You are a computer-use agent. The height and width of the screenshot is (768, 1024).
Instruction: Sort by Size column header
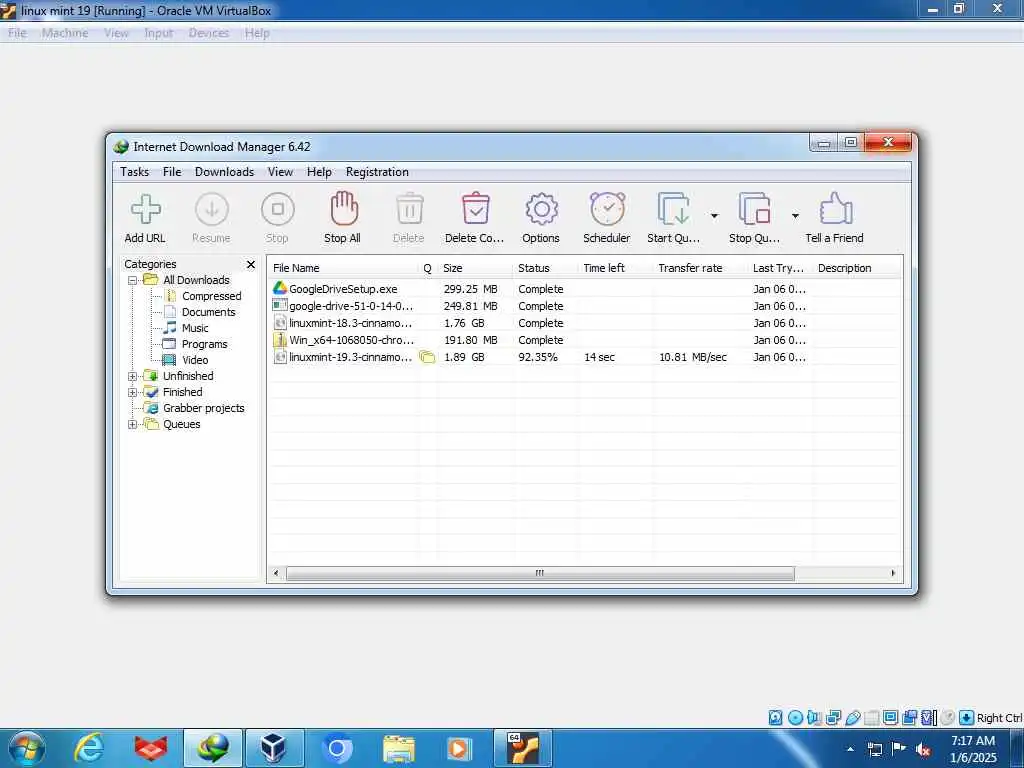point(475,268)
